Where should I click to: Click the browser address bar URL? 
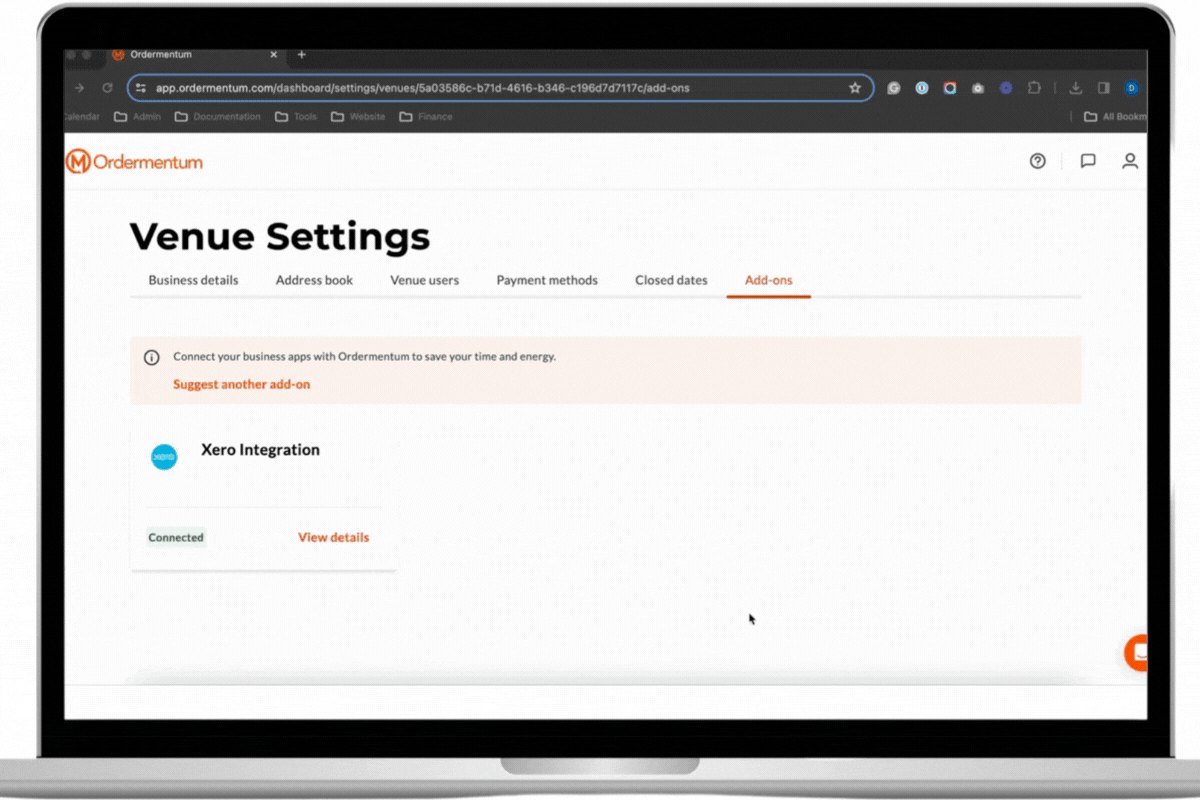point(422,88)
